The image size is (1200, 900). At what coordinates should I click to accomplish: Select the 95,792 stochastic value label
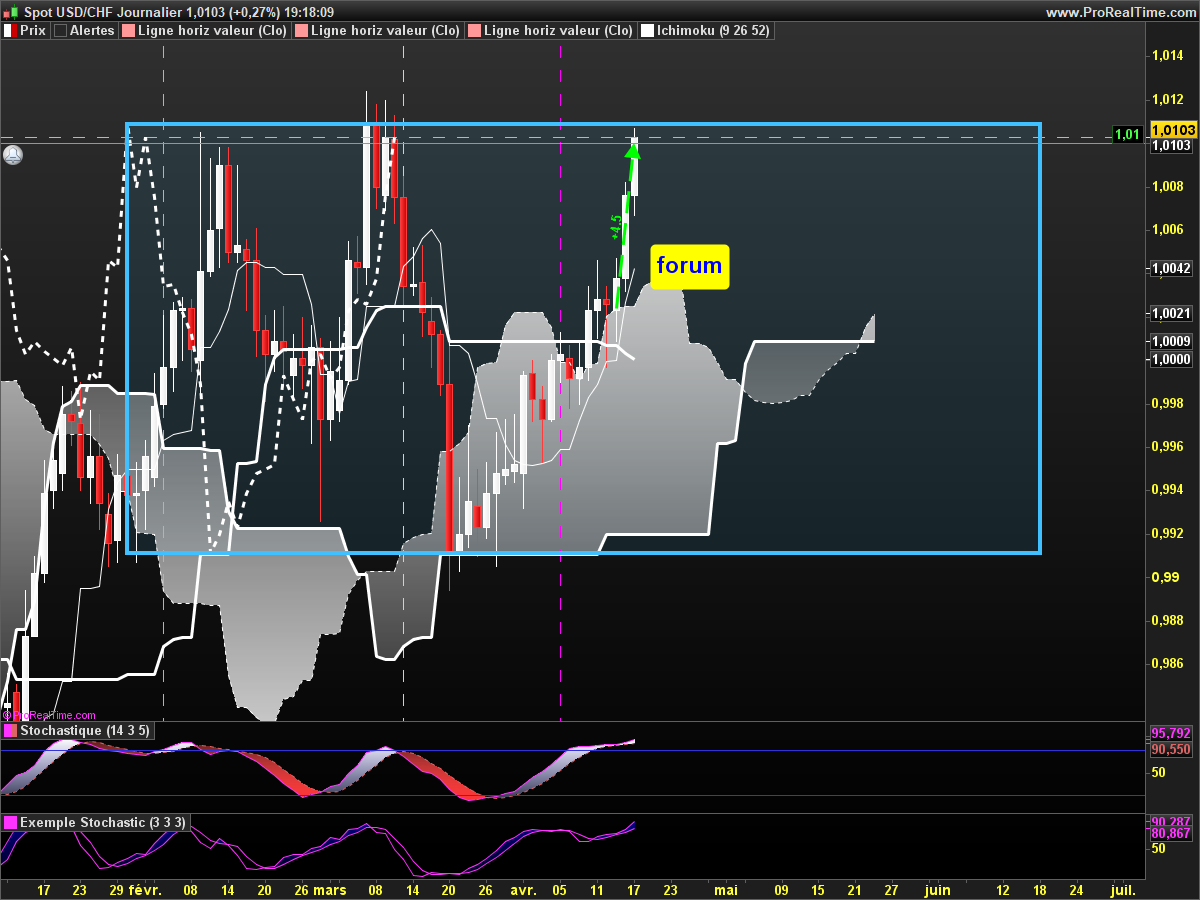coord(1171,733)
